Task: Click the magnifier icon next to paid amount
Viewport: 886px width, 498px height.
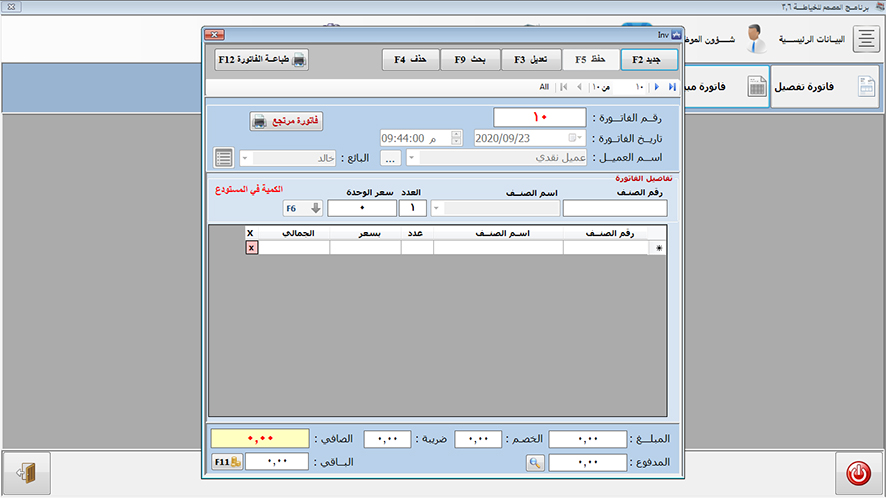Action: click(x=536, y=462)
